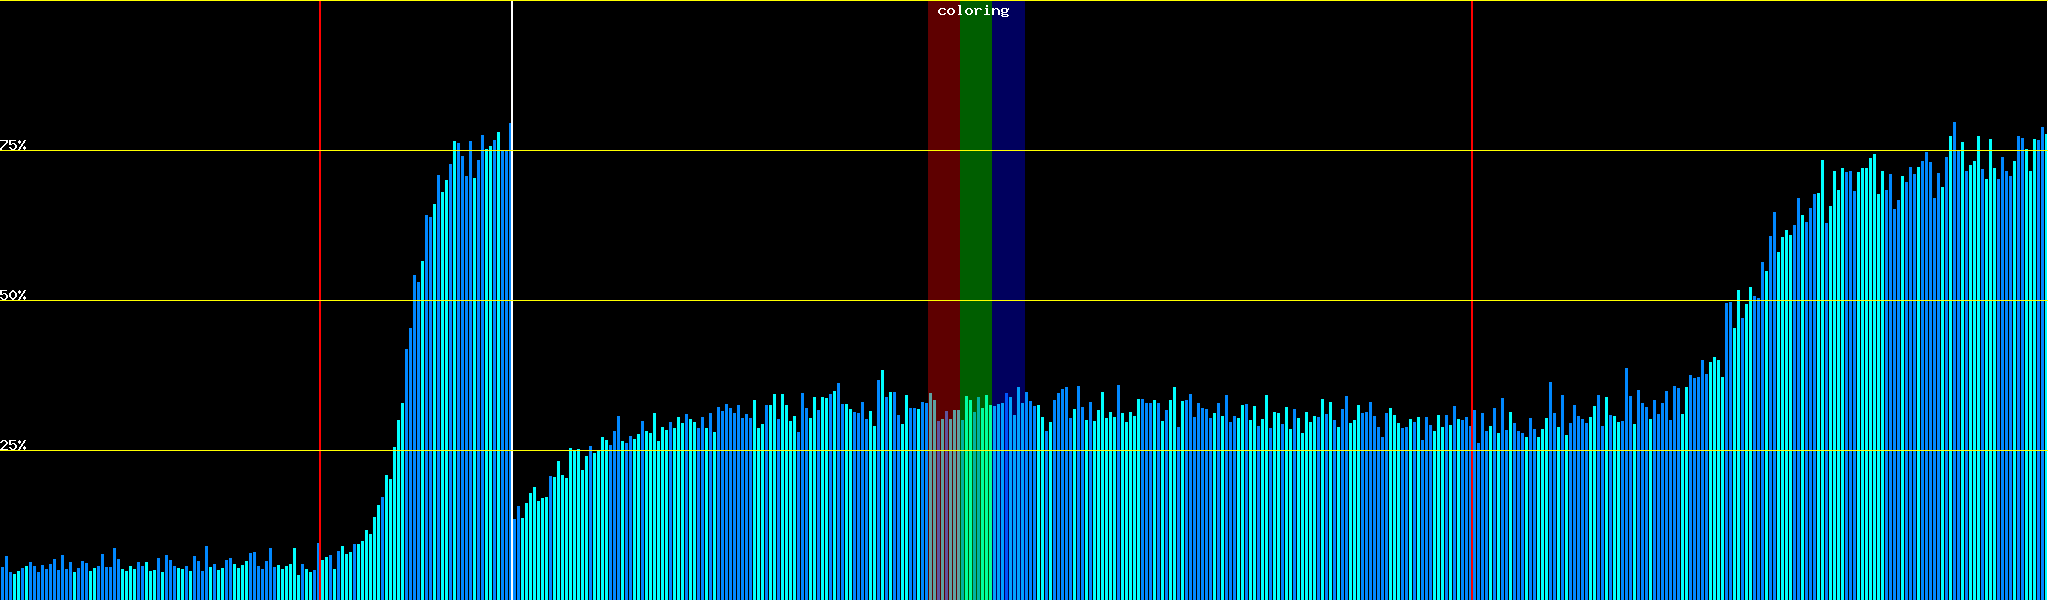Image resolution: width=2048 pixels, height=600 pixels.
Task: Click the leftmost red vertical marker line
Action: click(320, 250)
